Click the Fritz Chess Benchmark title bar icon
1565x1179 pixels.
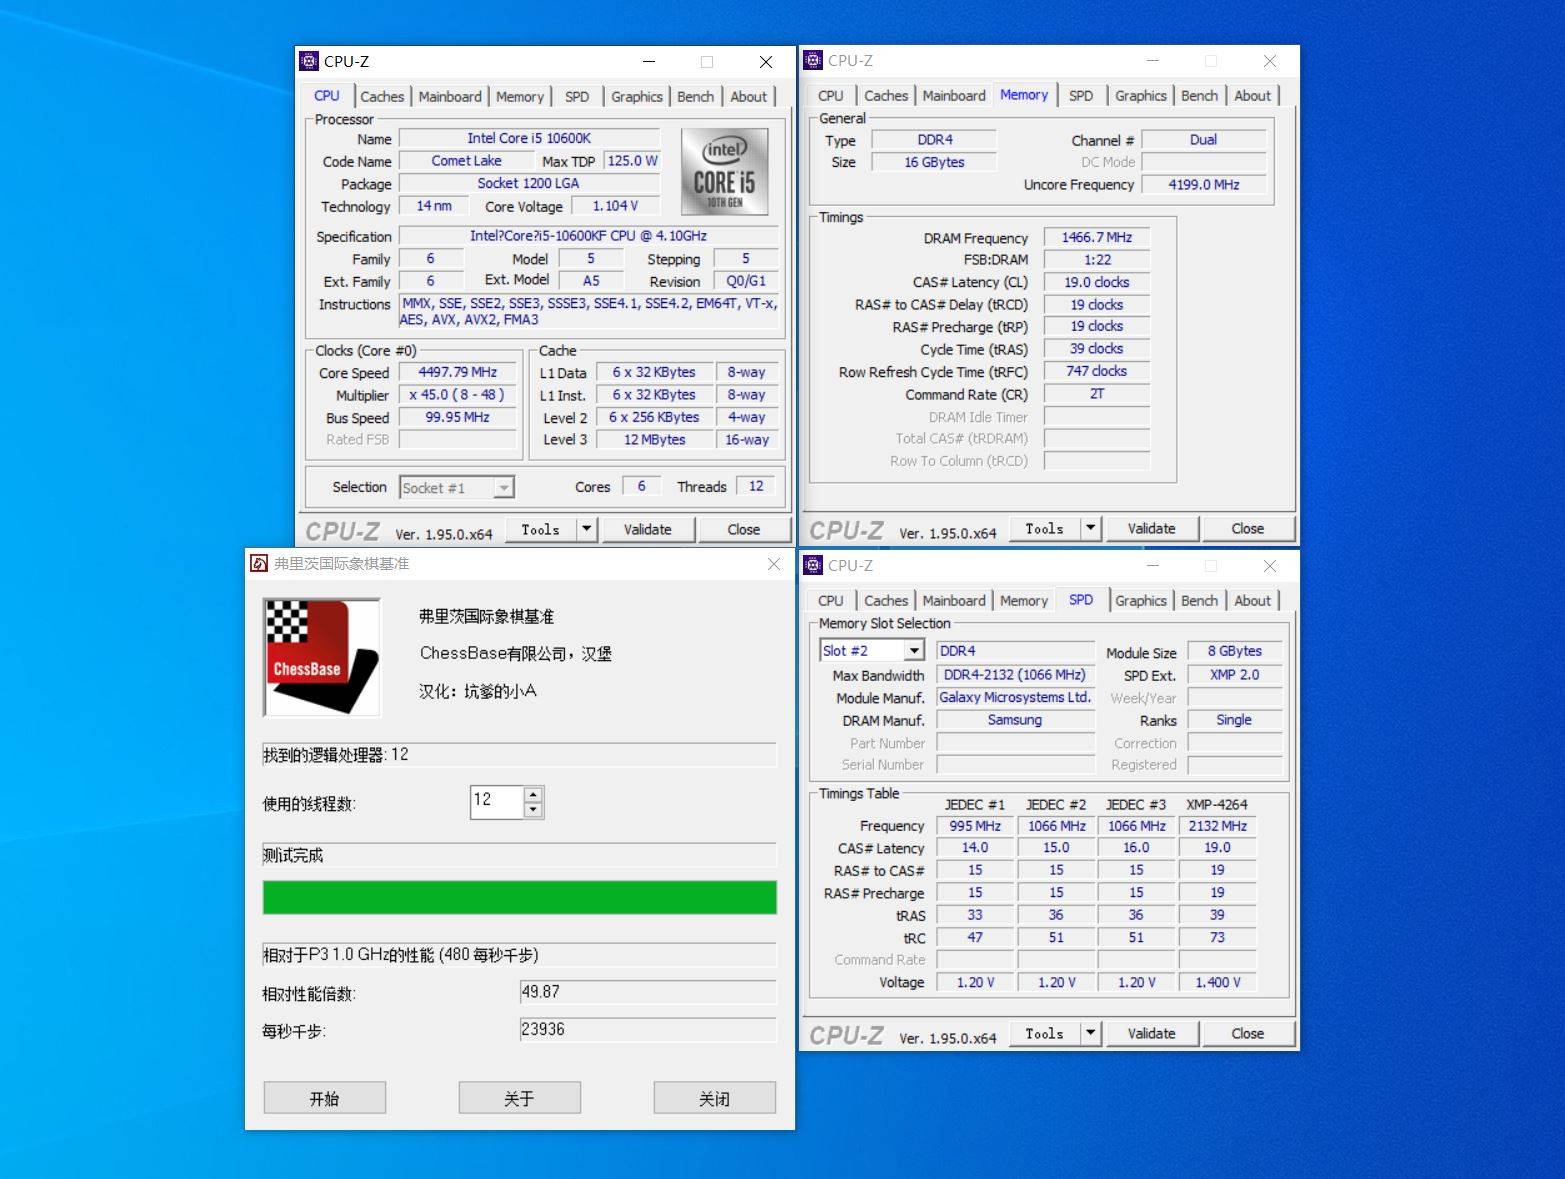[259, 564]
